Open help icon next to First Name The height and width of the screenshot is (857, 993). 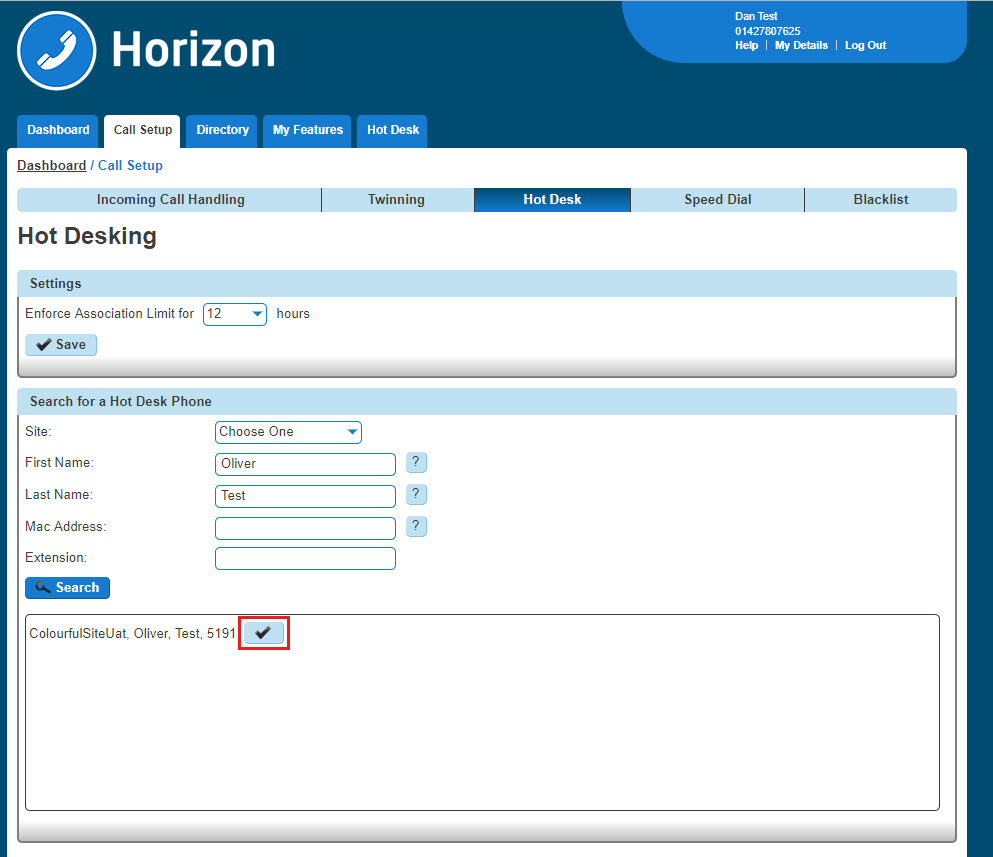point(416,462)
